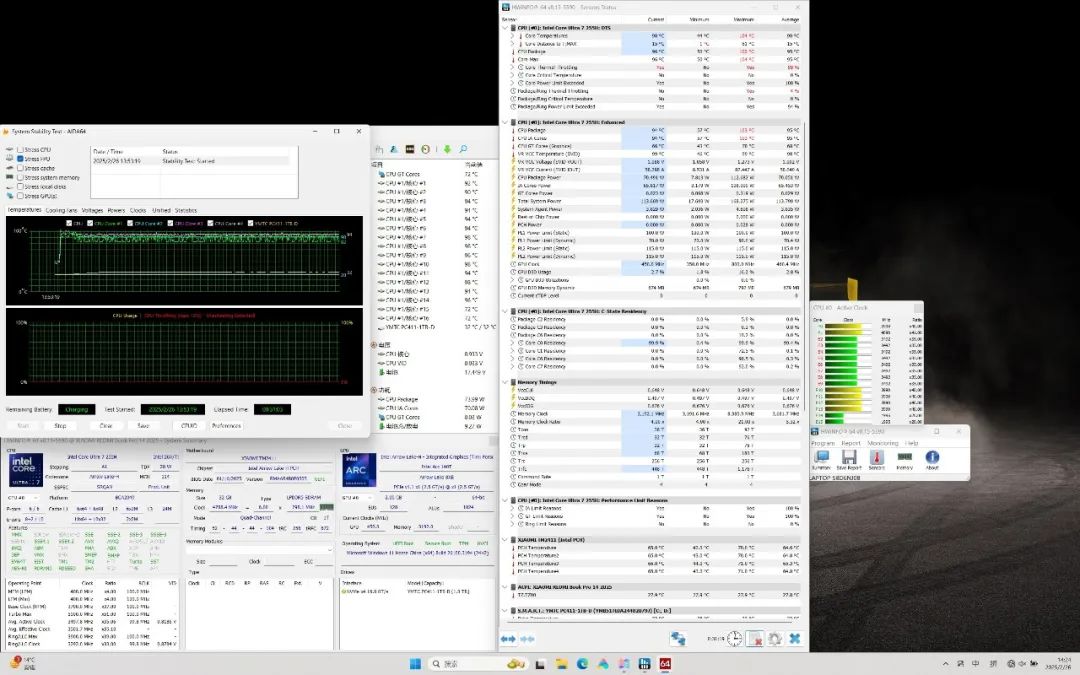The width and height of the screenshot is (1080, 675).
Task: Enable the Stress cache checkbox
Action: pos(21,168)
